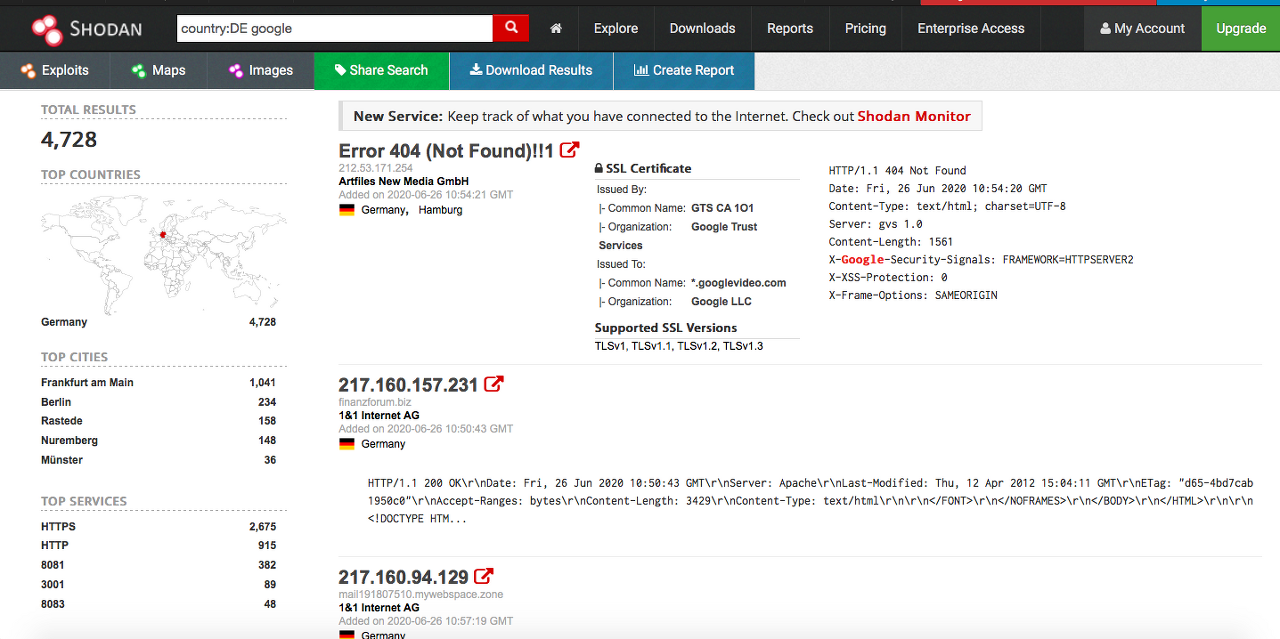Filter by 3001 service
1280x639 pixels.
click(53, 584)
